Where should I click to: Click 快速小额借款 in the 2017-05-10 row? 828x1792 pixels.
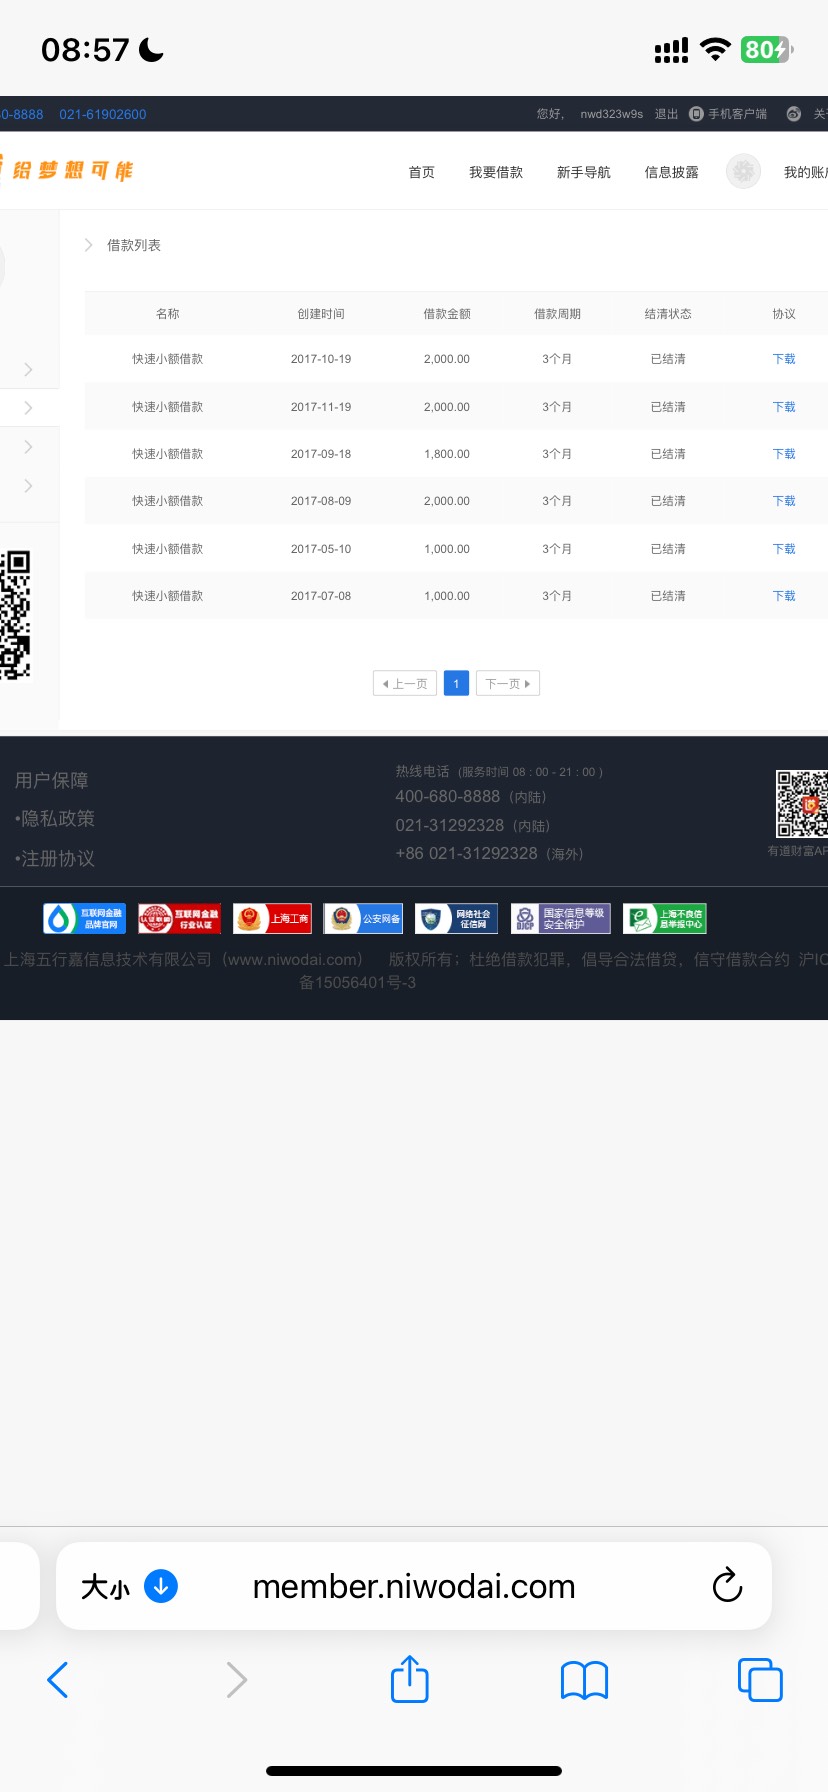coord(168,549)
